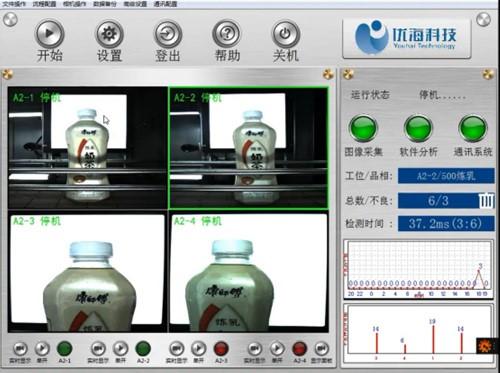
Task: Open the 帮助 help icon
Action: [227, 33]
